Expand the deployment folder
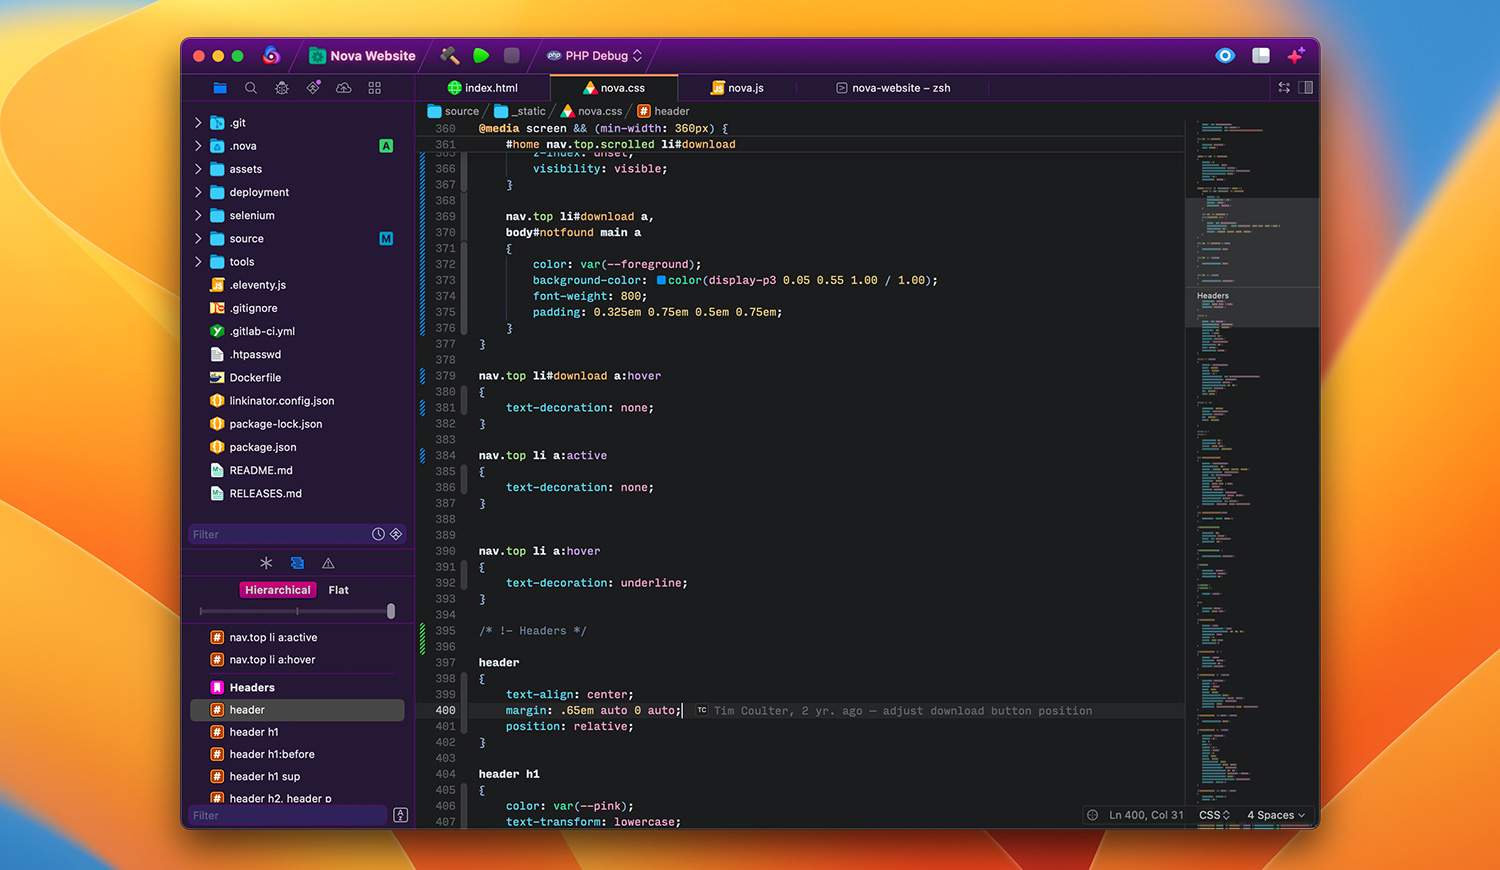The image size is (1500, 870). tap(198, 192)
